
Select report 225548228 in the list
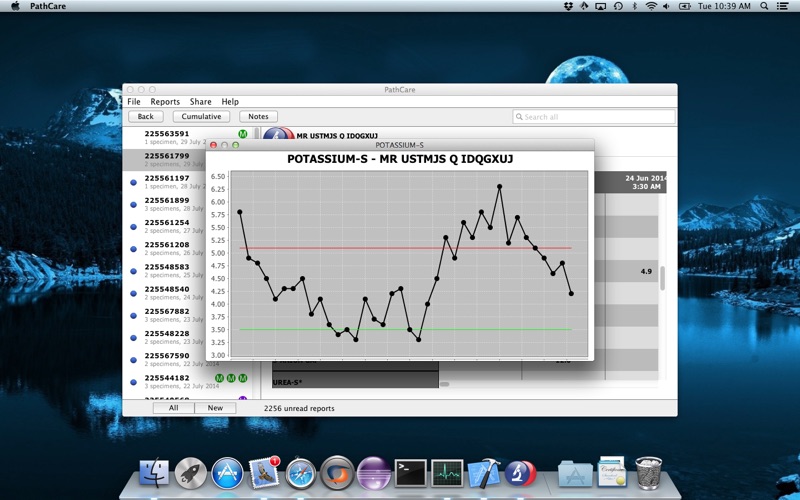click(x=164, y=337)
